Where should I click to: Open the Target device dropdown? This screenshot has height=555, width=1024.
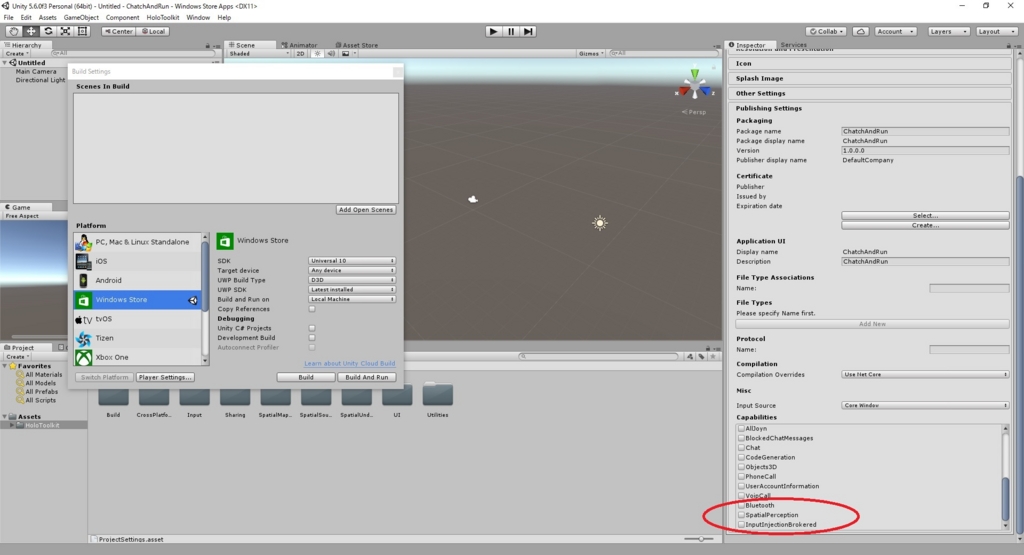tap(352, 270)
